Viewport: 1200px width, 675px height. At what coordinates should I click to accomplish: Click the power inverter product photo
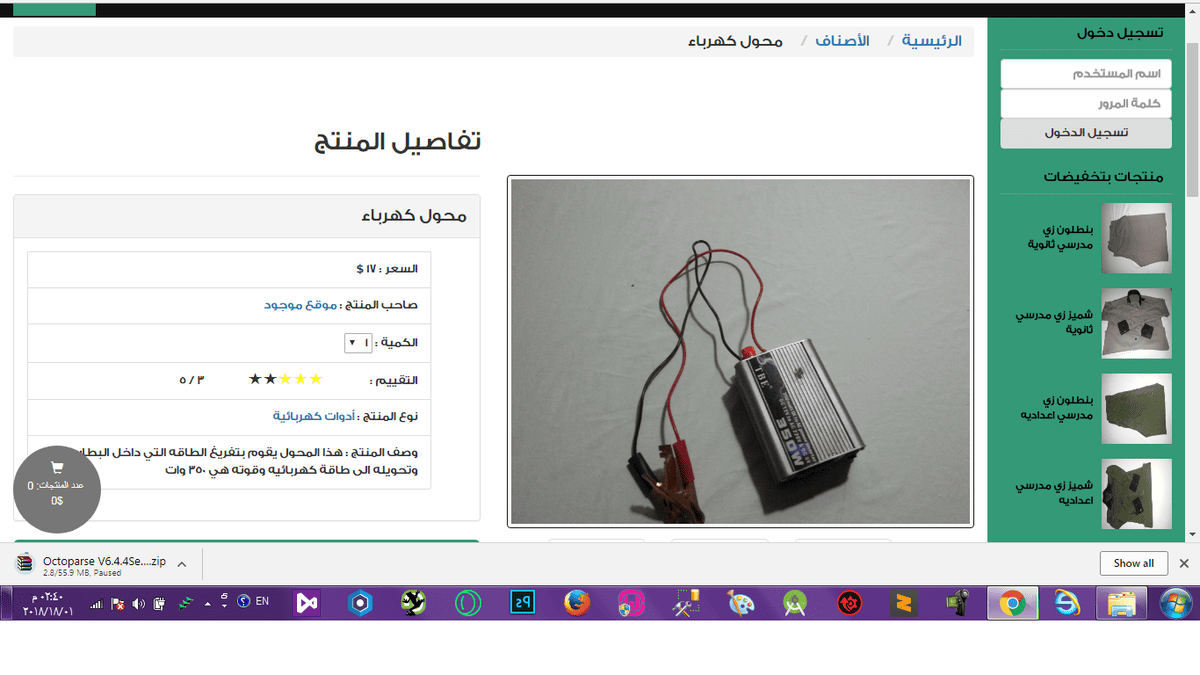(x=740, y=352)
